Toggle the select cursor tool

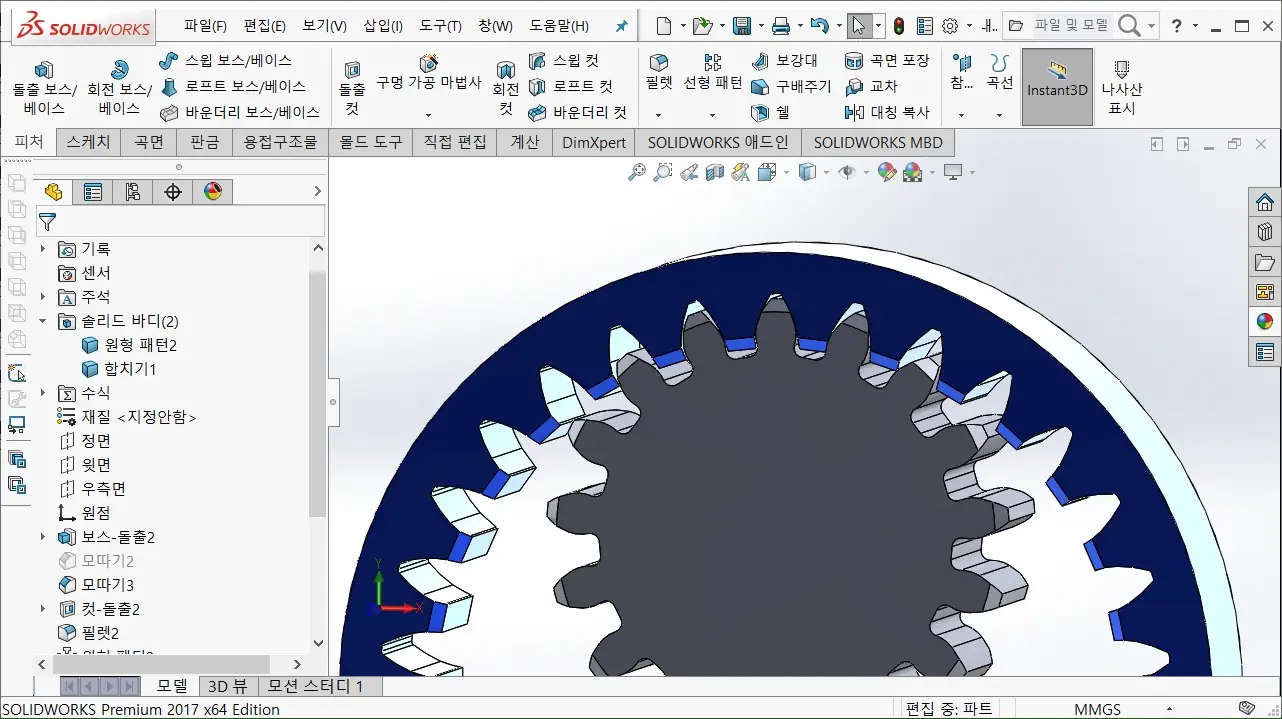tap(858, 26)
